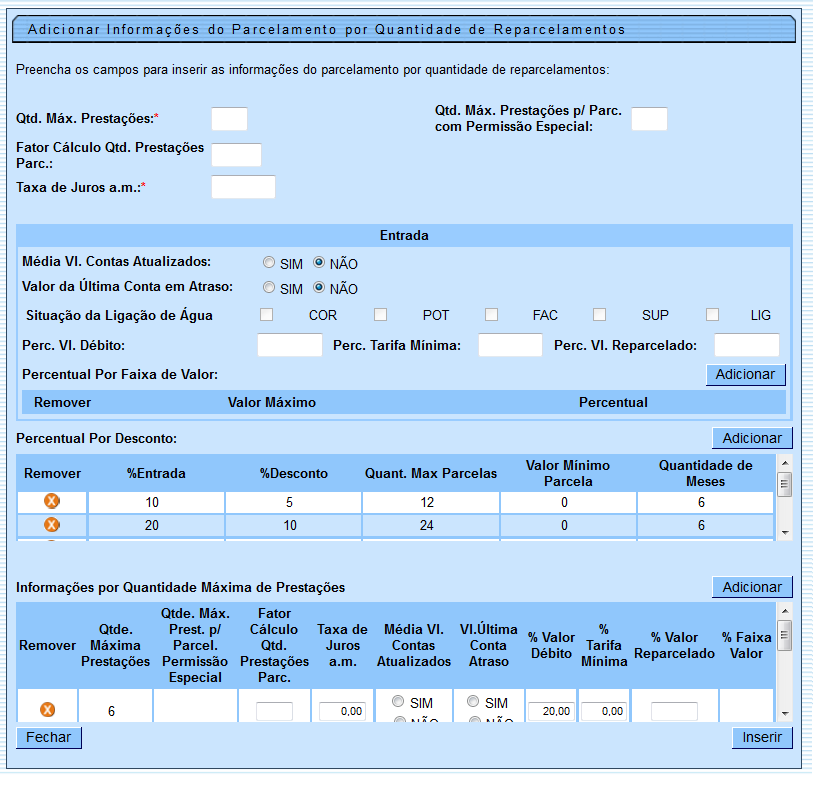
Task: Remove the row with 6 Máxima Prestações
Action: (x=47, y=710)
